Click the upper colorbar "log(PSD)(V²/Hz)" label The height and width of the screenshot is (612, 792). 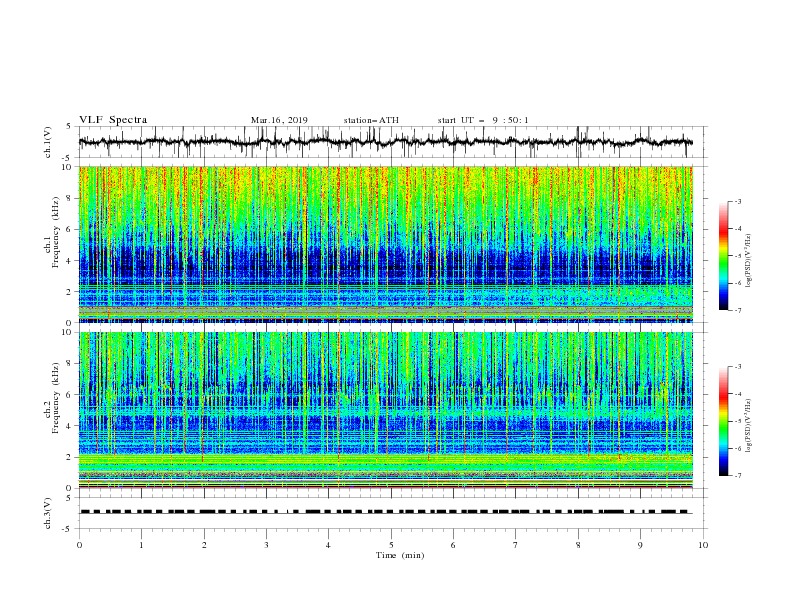coord(749,261)
